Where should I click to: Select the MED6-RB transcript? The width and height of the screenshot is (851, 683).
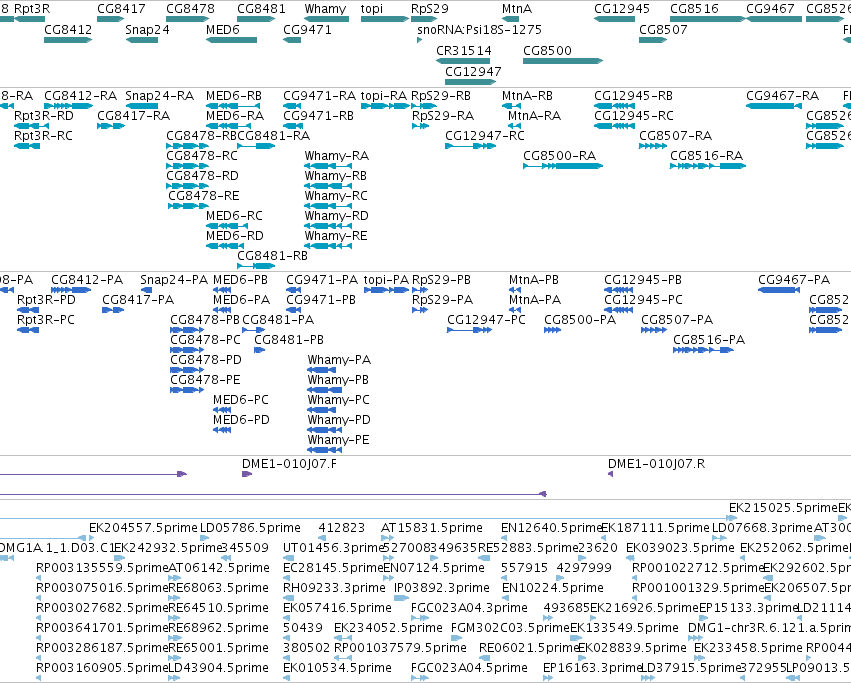point(233,106)
